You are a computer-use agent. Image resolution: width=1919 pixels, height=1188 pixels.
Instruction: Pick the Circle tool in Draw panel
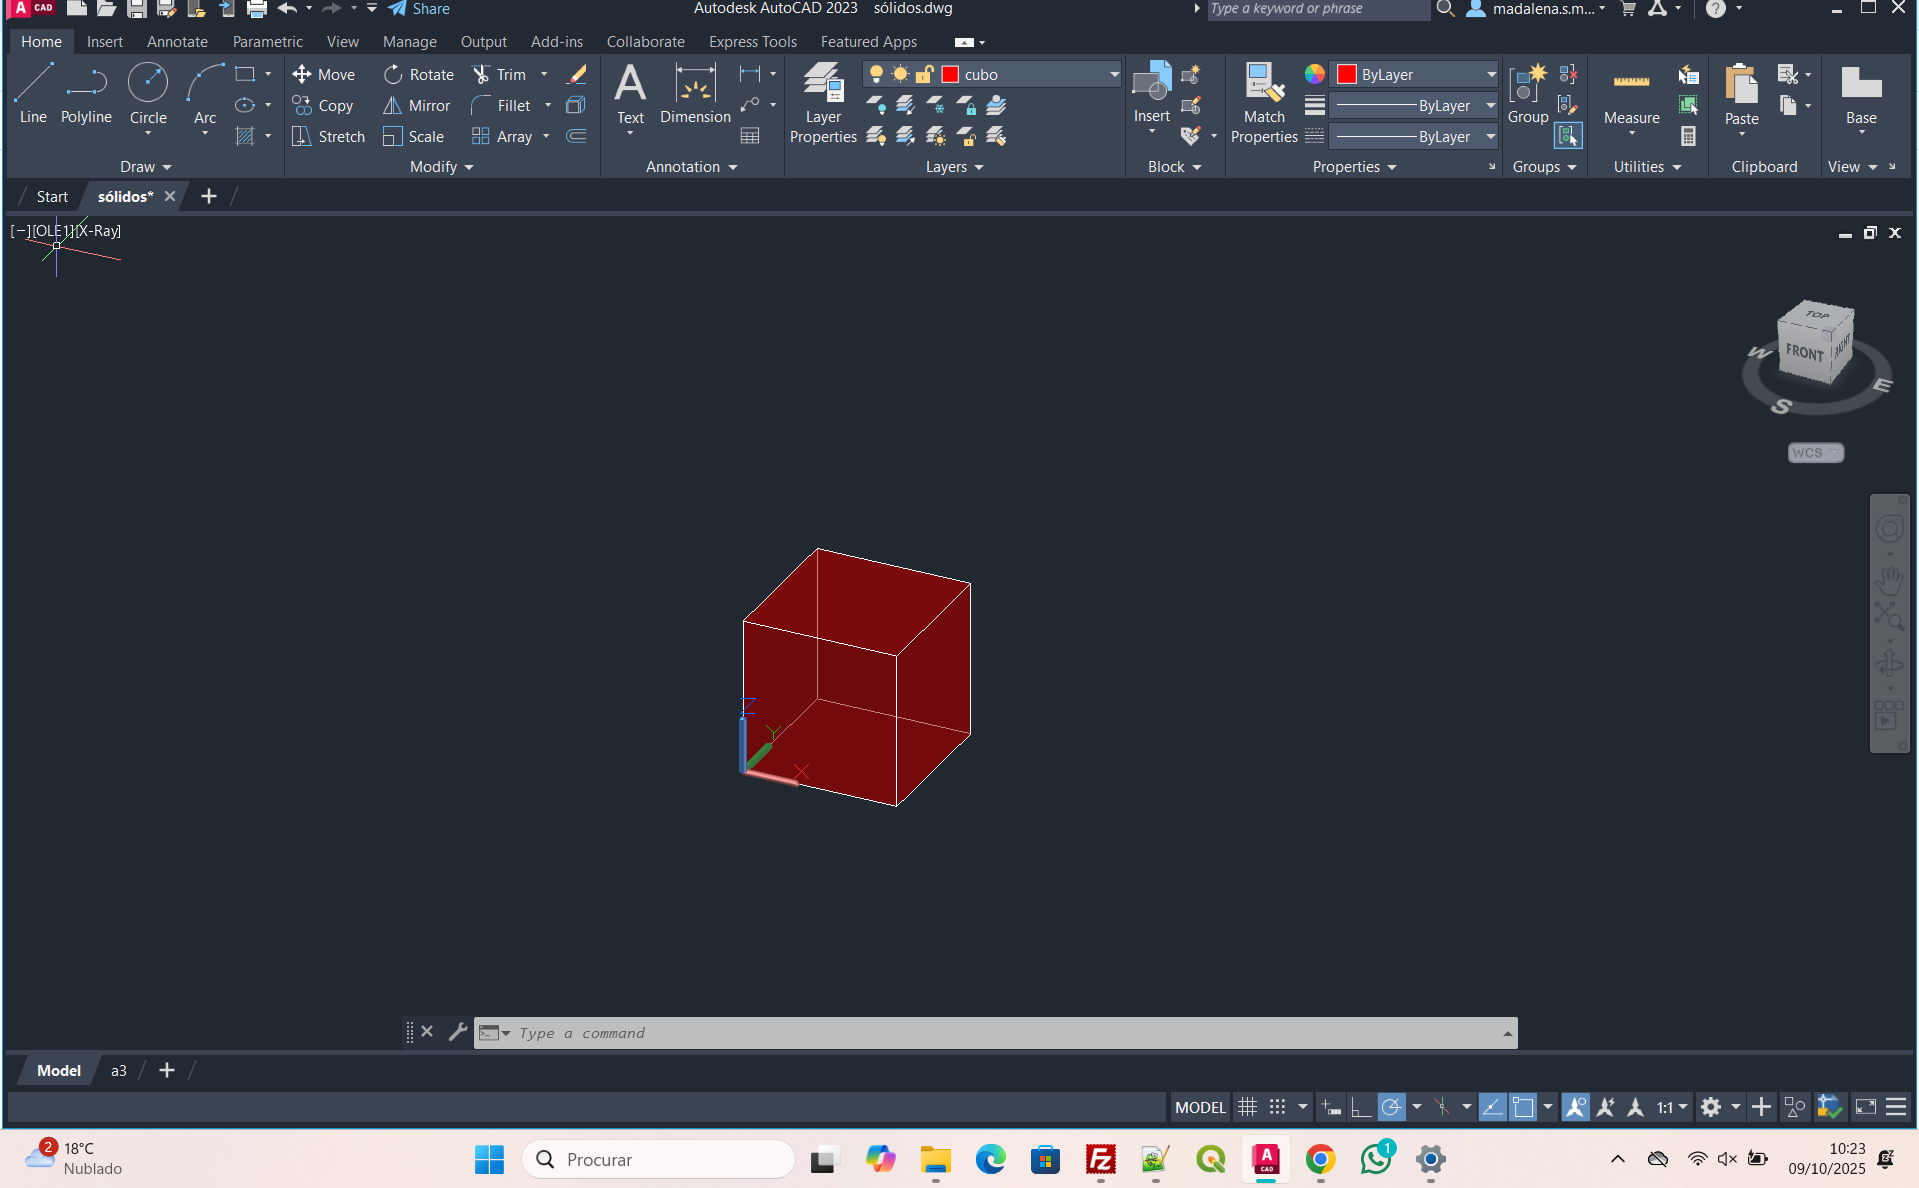click(x=148, y=93)
